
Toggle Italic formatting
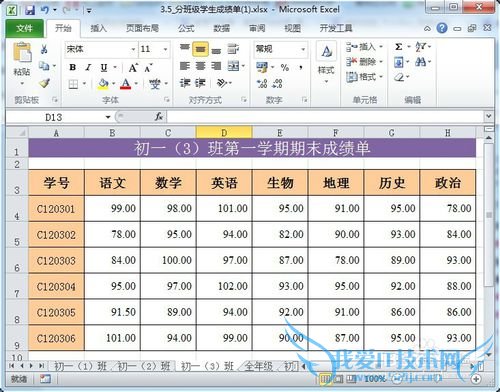tap(88, 67)
